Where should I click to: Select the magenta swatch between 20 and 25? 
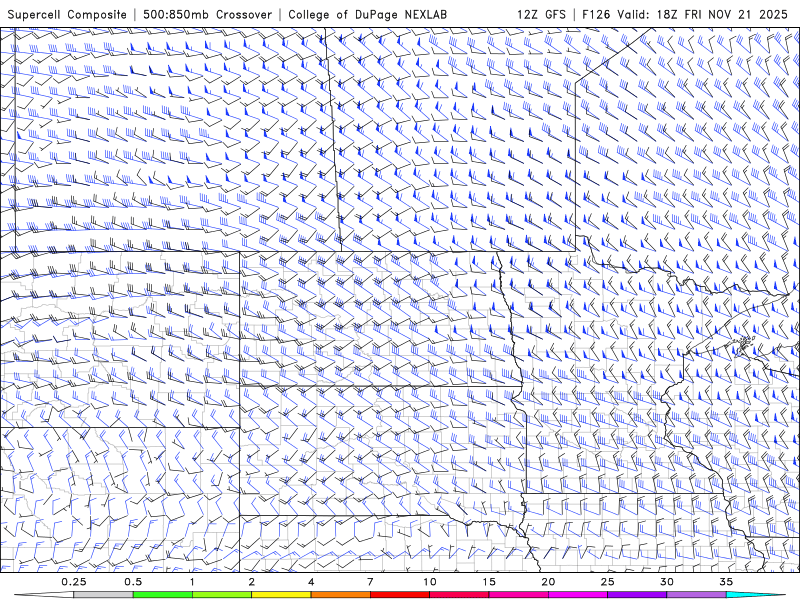click(x=578, y=594)
